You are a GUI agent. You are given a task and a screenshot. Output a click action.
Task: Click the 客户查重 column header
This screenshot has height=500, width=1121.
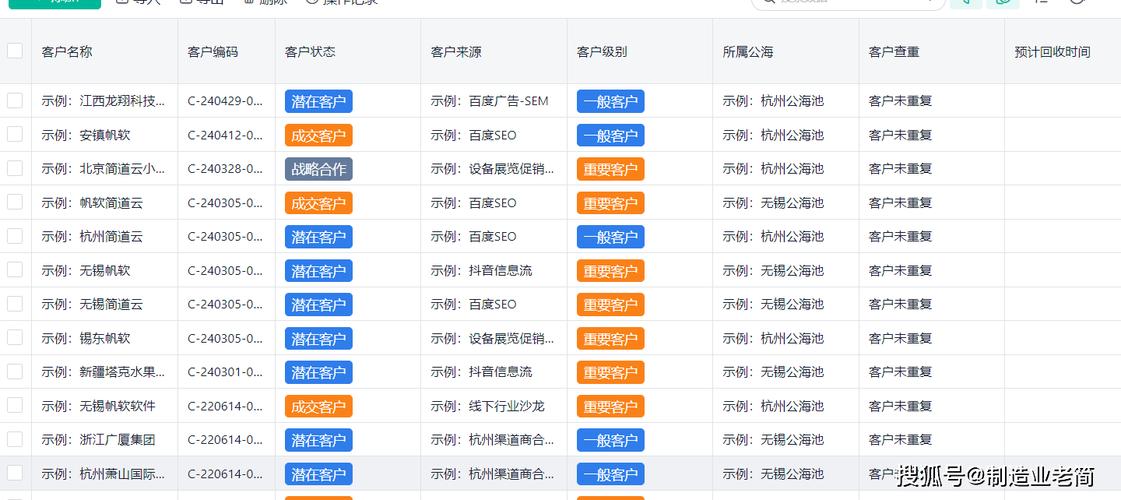[x=894, y=52]
